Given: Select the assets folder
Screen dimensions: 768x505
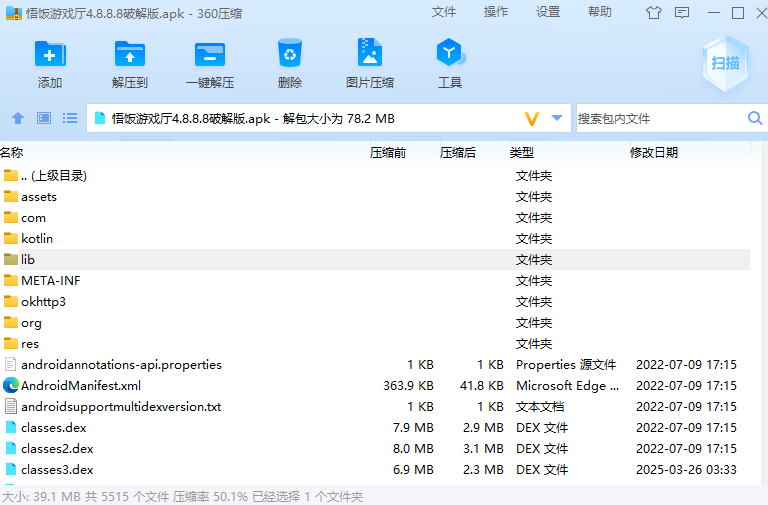Looking at the screenshot, I should (375, 196).
